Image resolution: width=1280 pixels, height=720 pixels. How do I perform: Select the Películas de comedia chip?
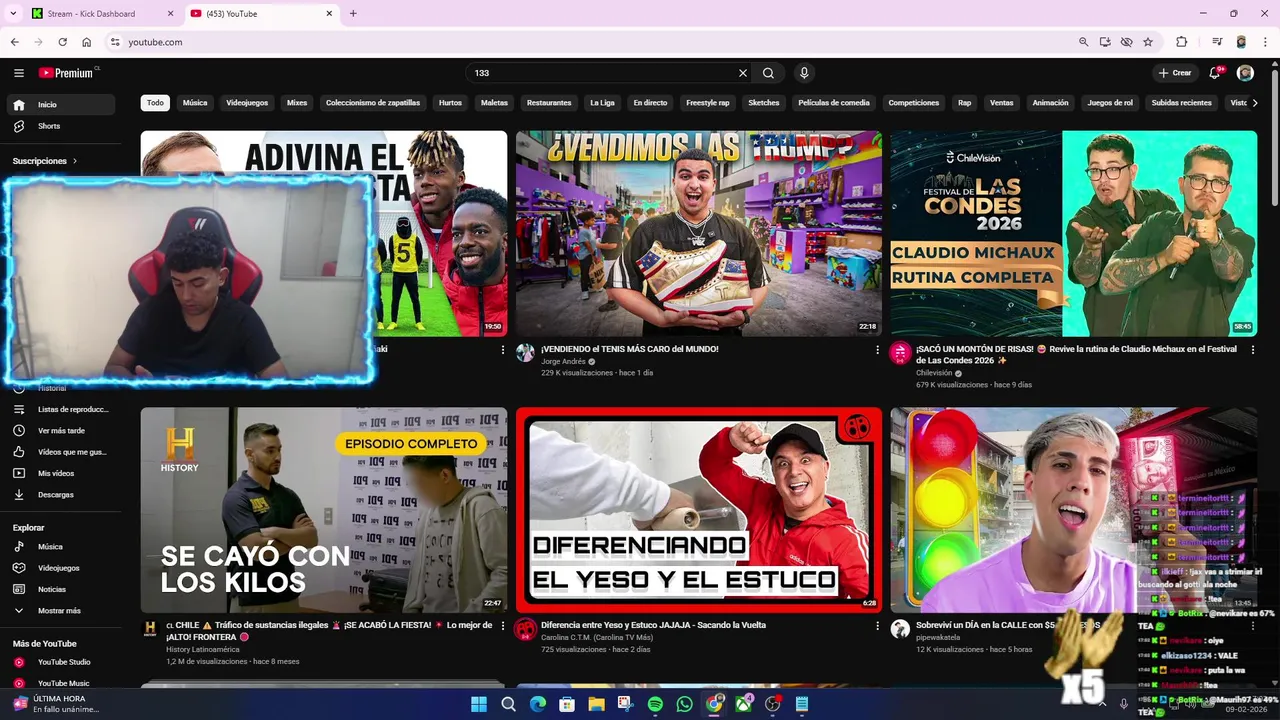[x=834, y=103]
